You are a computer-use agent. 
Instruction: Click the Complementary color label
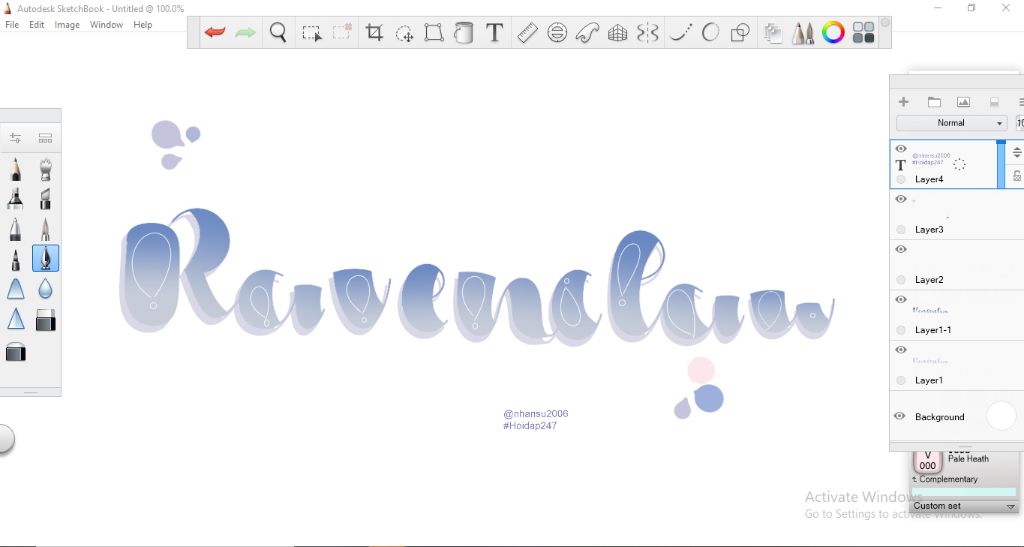coord(948,479)
